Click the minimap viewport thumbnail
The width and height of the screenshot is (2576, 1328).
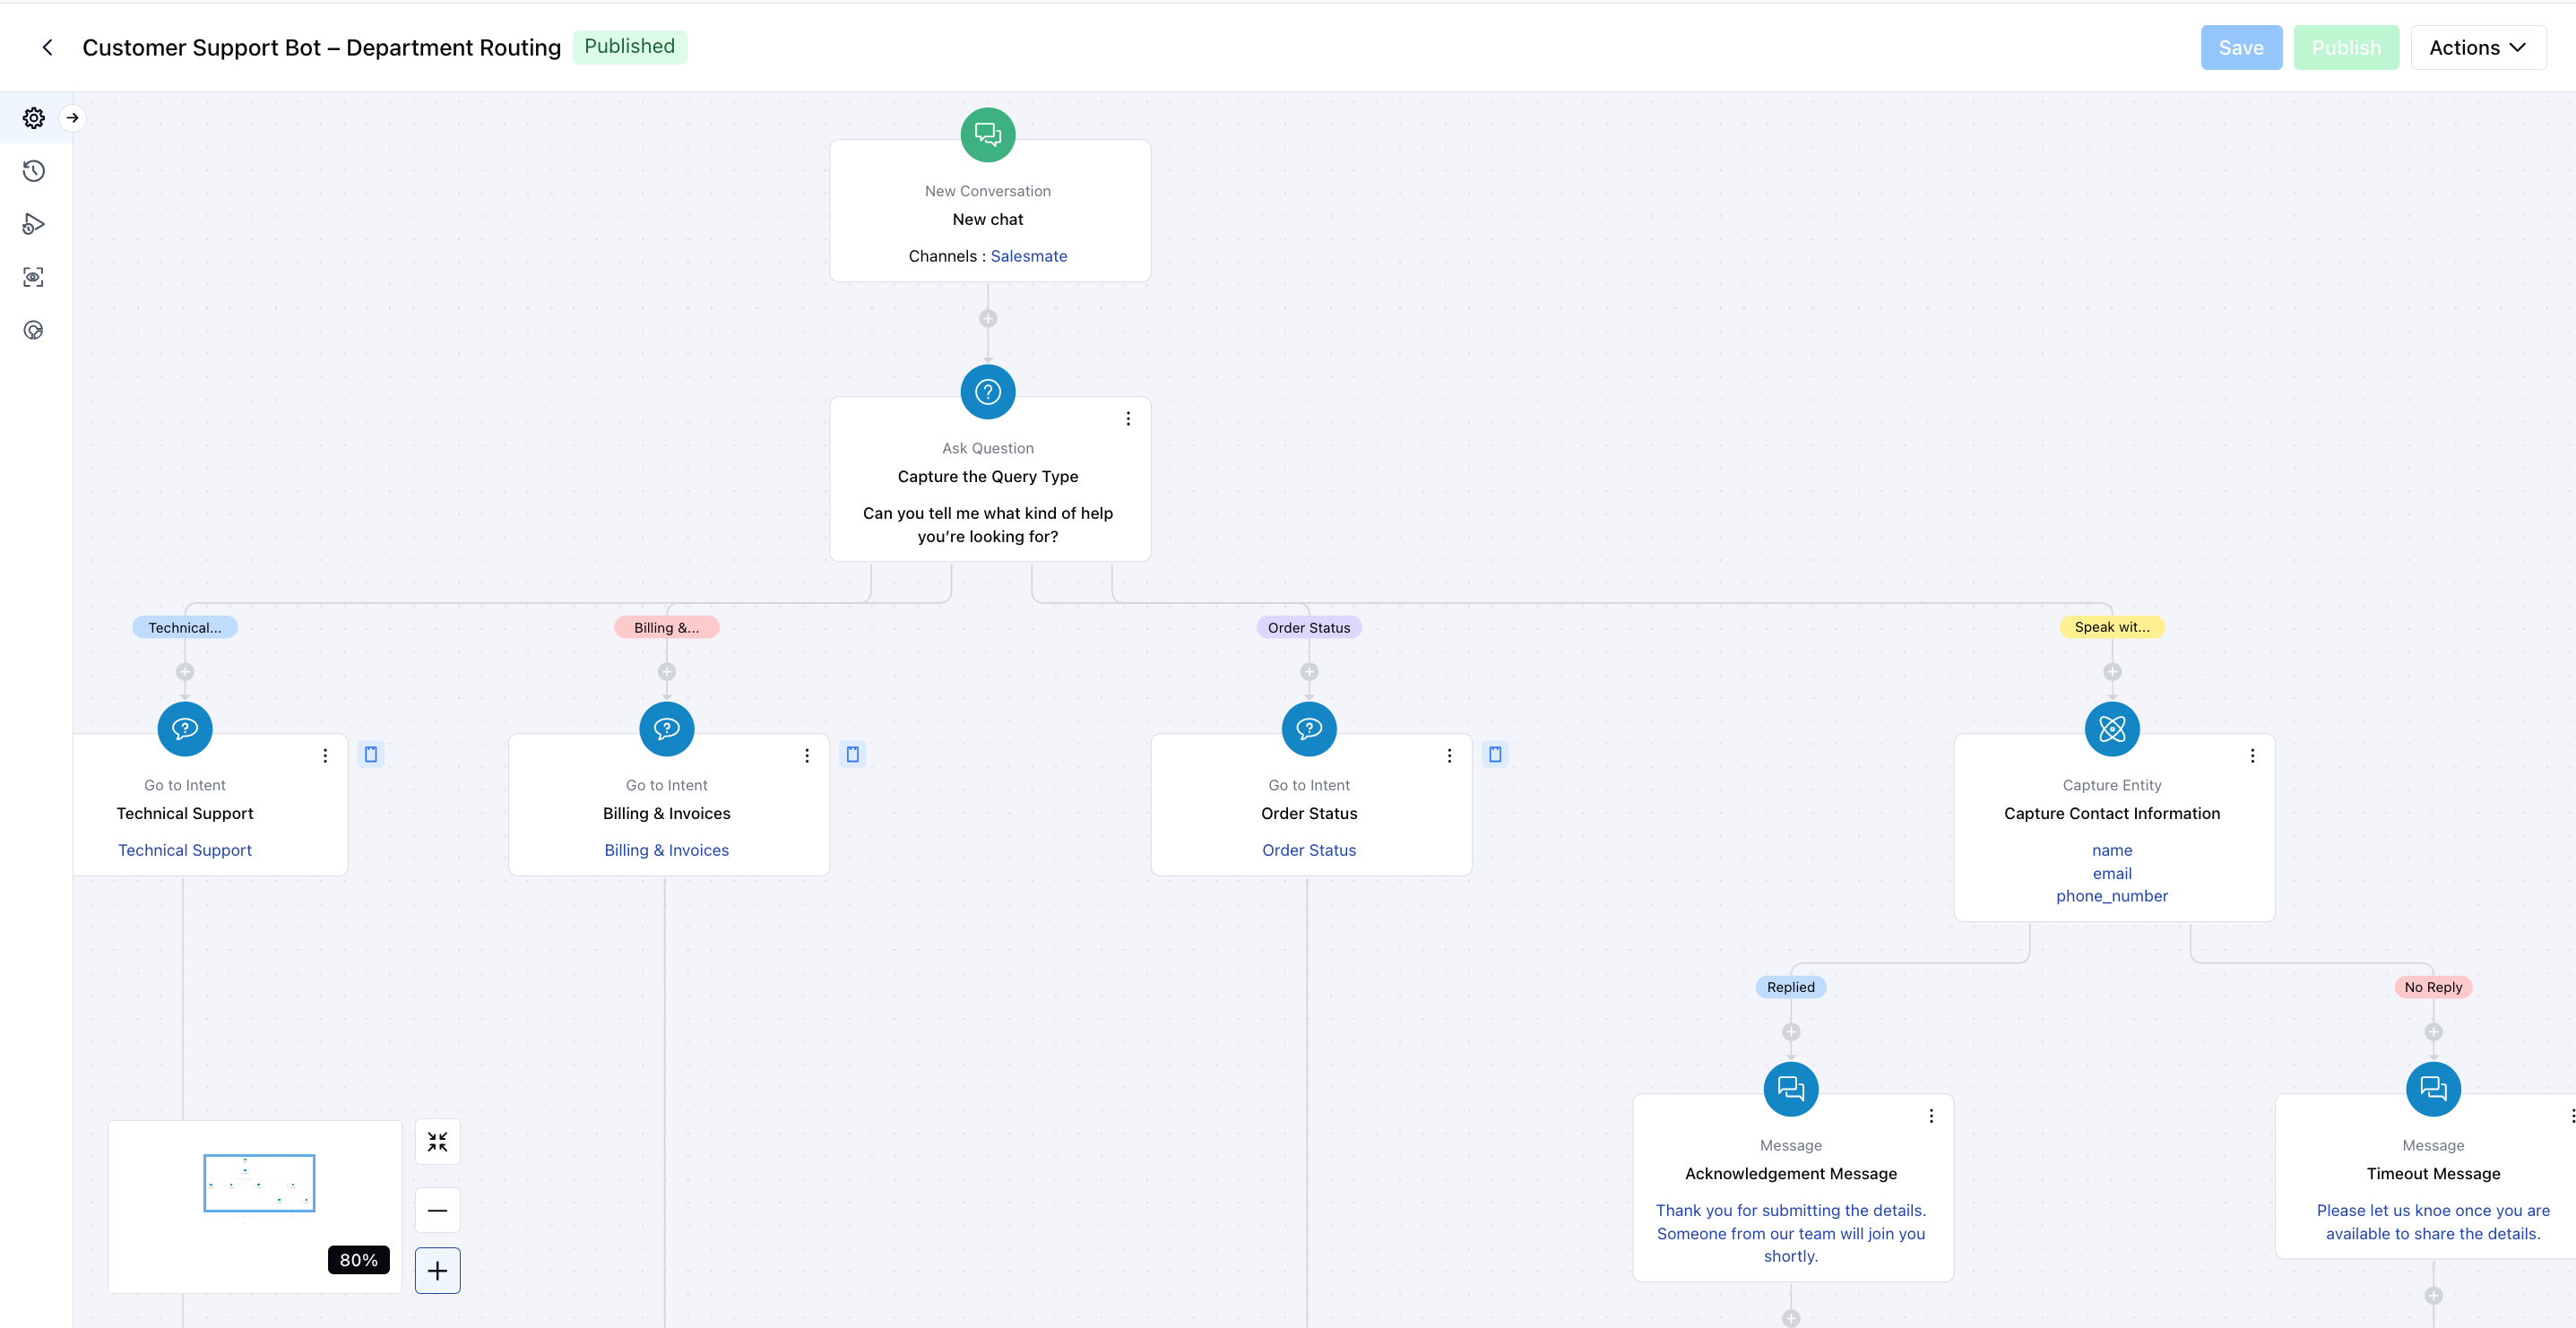click(x=259, y=1183)
